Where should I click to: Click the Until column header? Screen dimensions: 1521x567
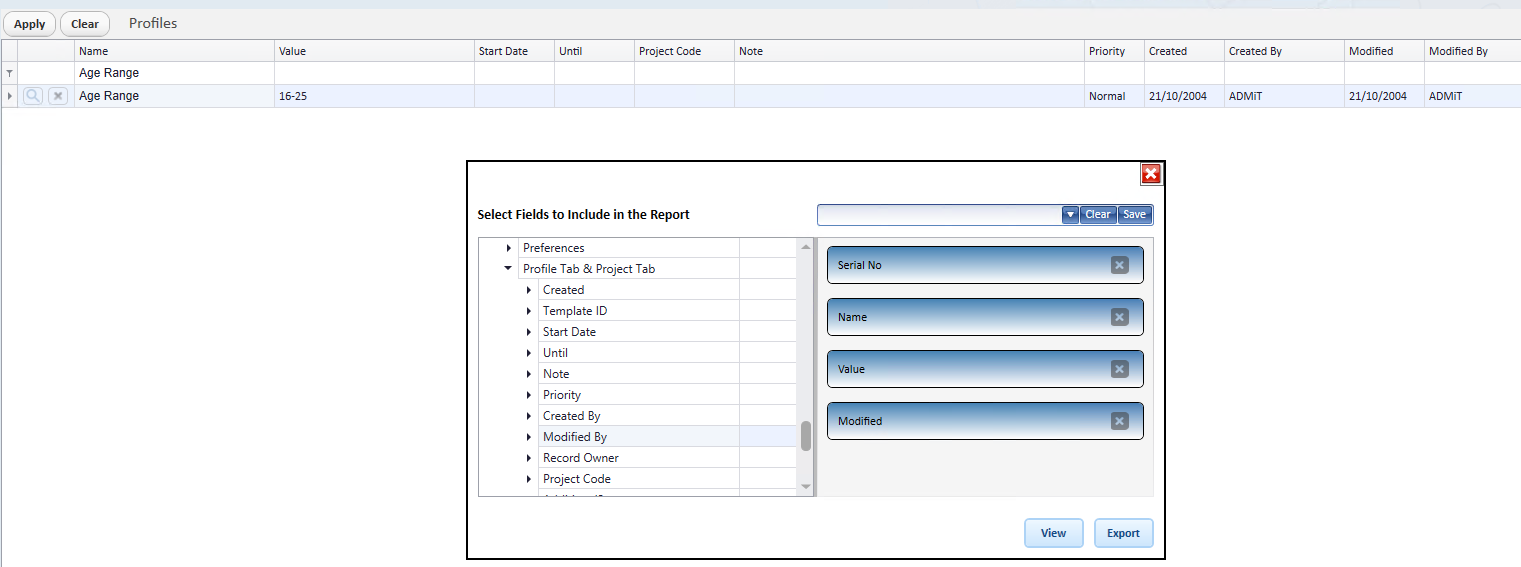point(595,51)
